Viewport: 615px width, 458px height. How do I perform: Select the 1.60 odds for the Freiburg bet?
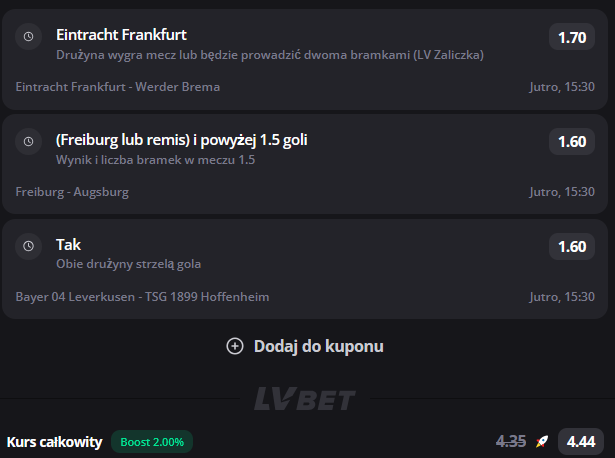[572, 142]
